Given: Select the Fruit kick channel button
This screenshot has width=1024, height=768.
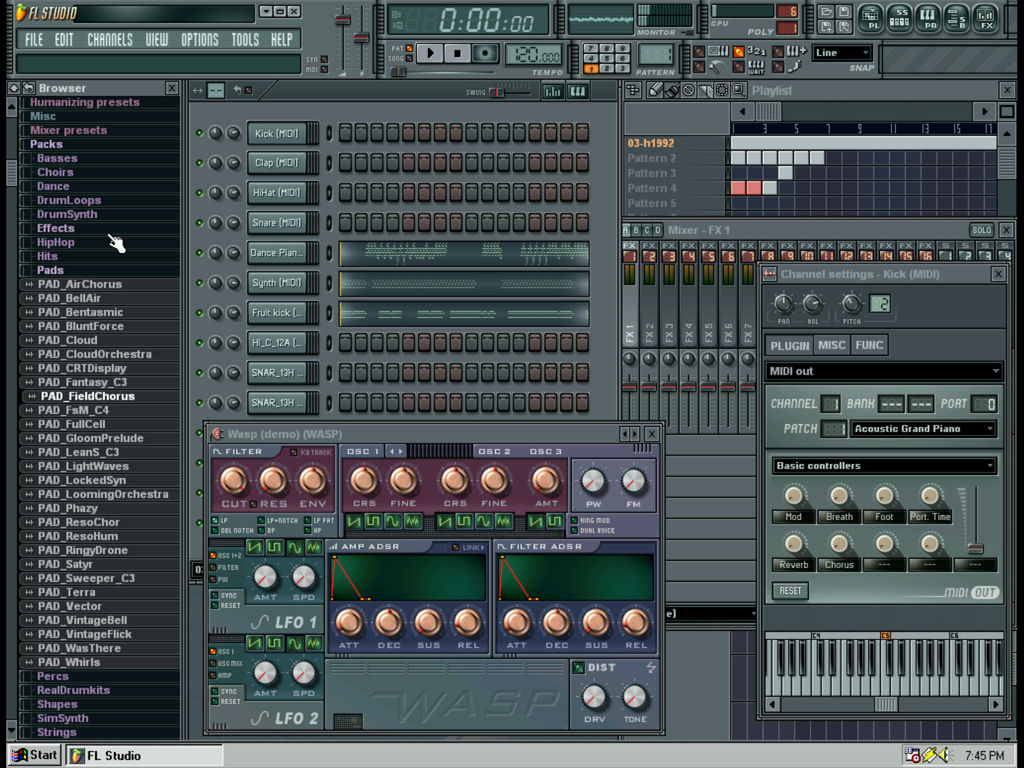Looking at the screenshot, I should click(278, 313).
